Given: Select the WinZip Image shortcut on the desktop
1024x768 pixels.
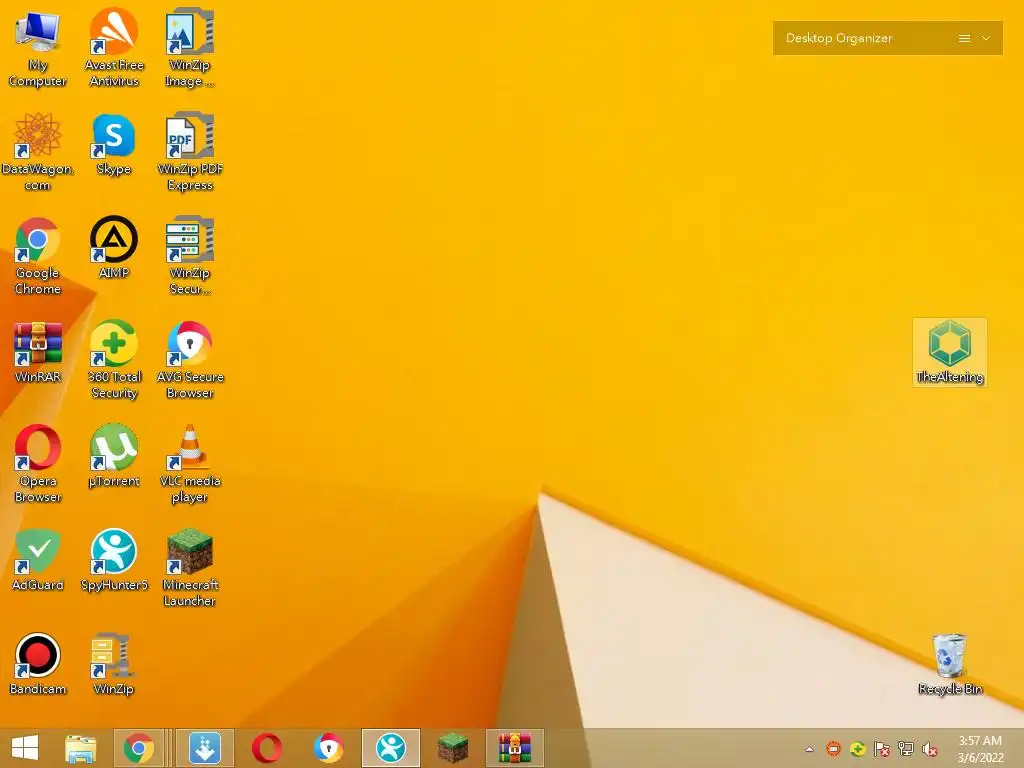Looking at the screenshot, I should 189,48.
